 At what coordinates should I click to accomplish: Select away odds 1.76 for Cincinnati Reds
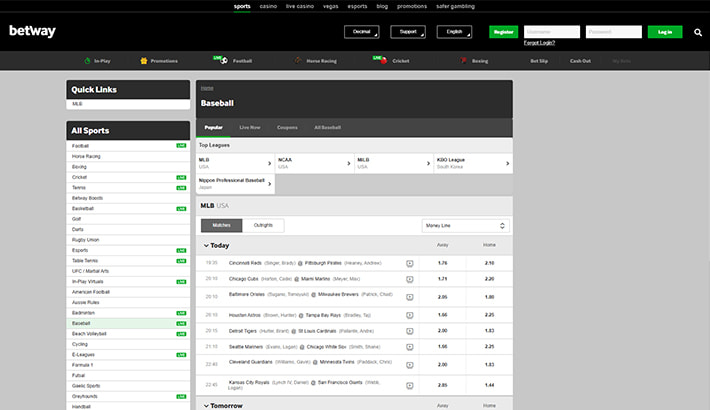442,263
